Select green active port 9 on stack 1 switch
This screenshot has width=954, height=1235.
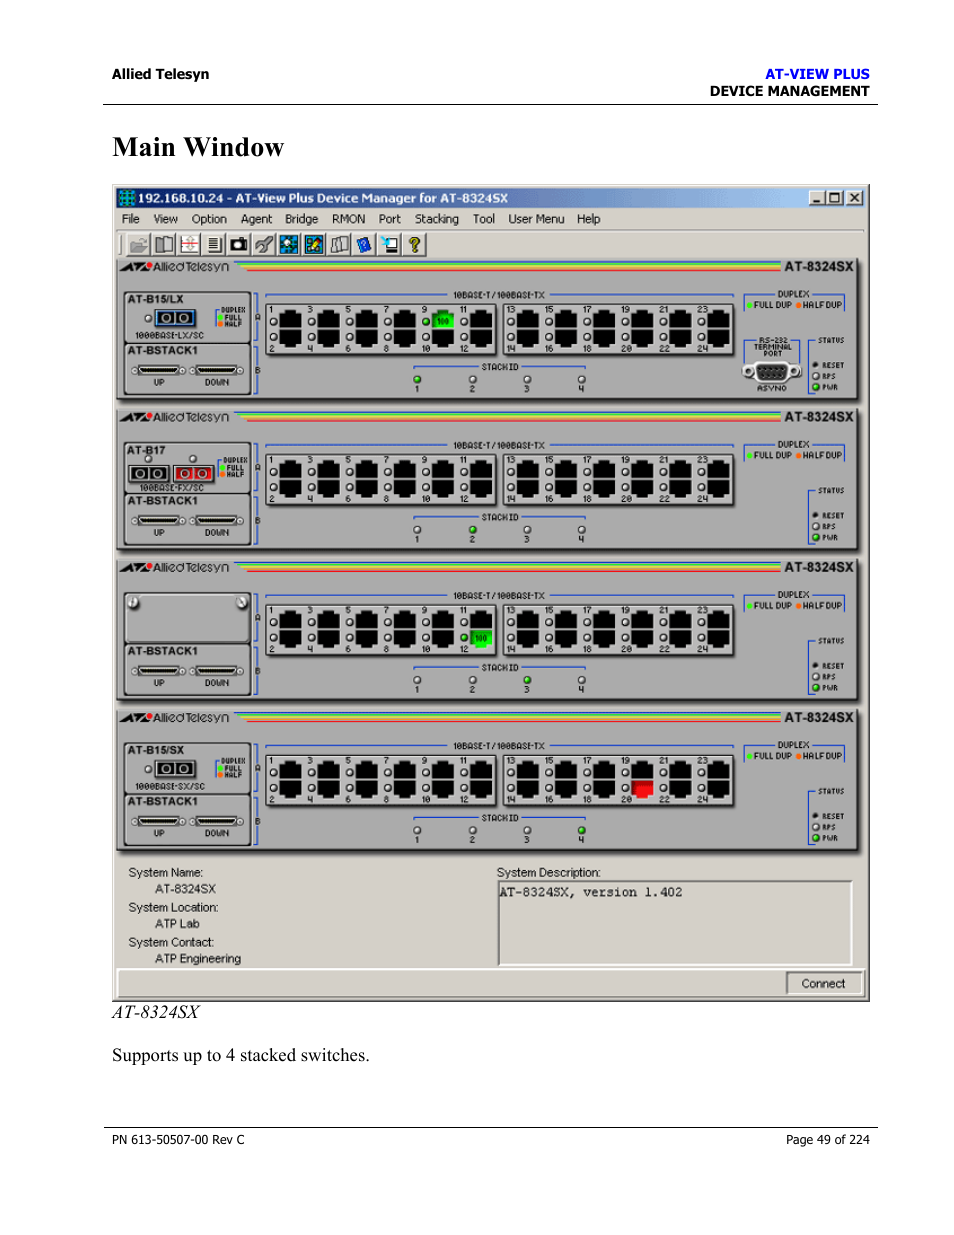click(443, 322)
